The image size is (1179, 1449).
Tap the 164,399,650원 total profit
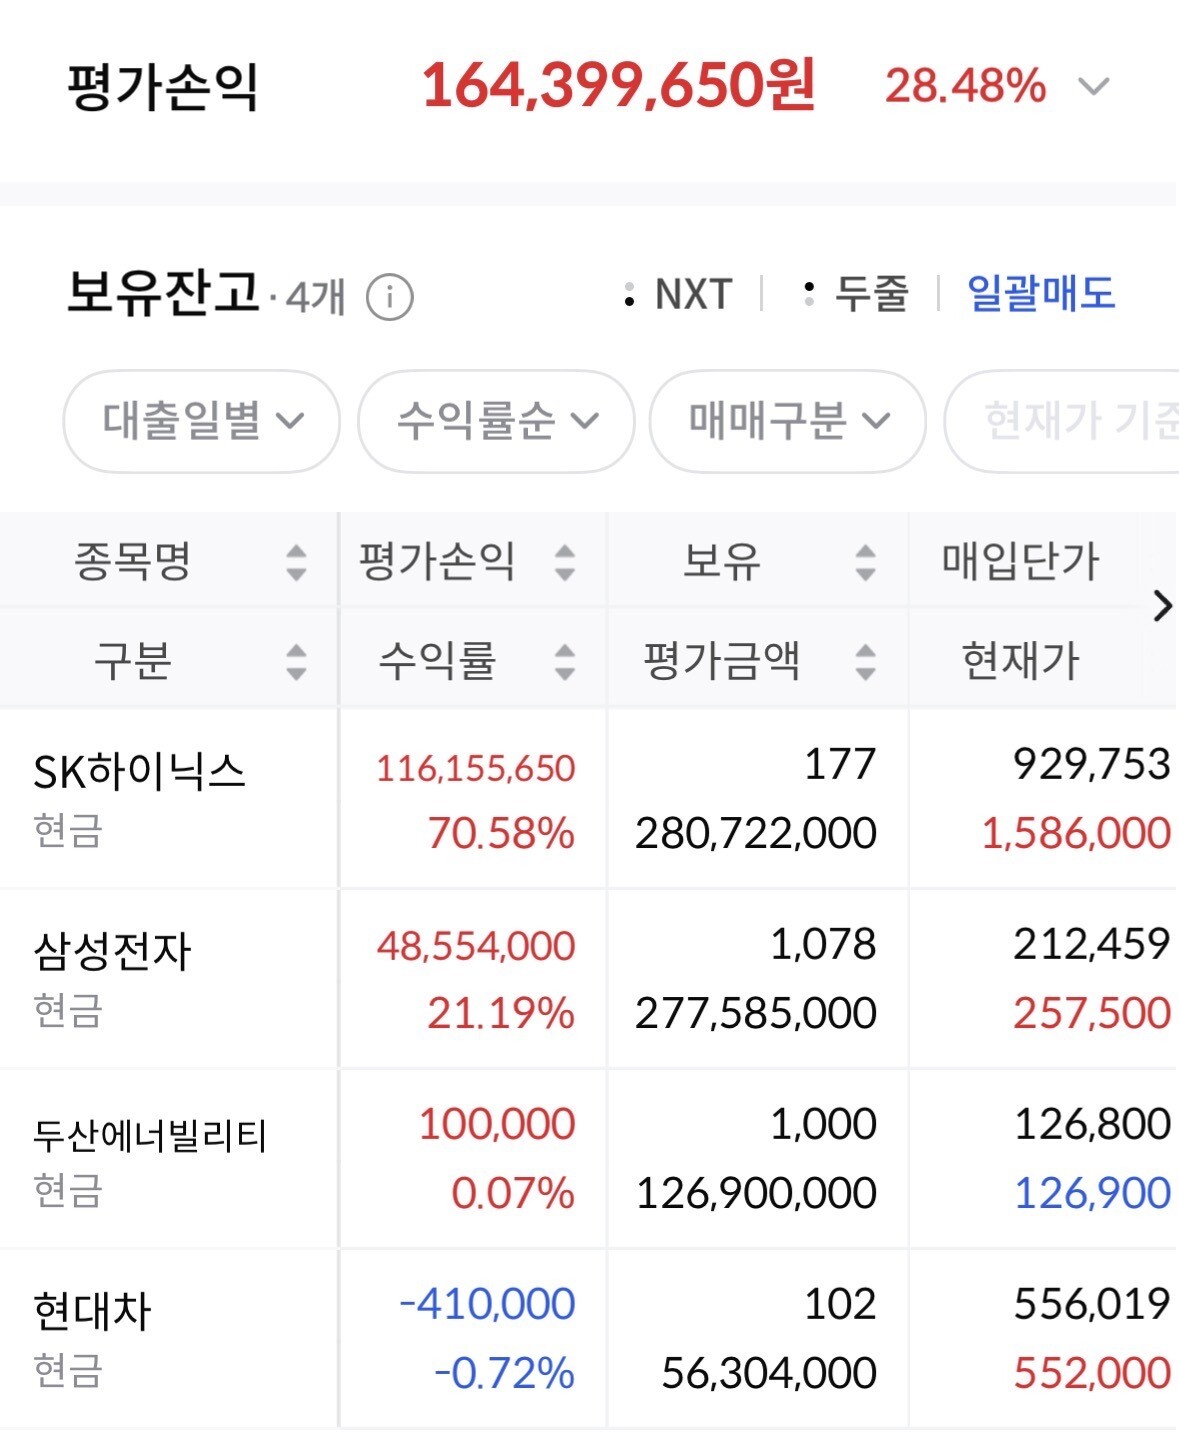[618, 85]
